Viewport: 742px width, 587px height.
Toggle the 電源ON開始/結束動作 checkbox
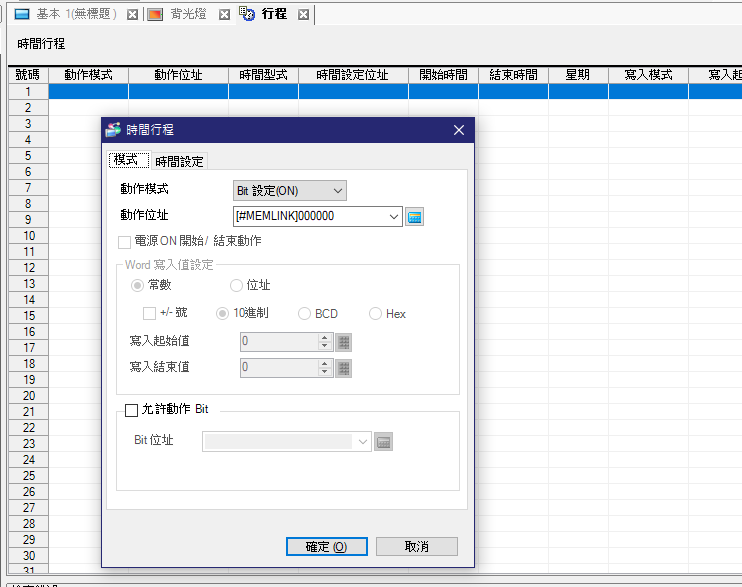pyautogui.click(x=125, y=241)
